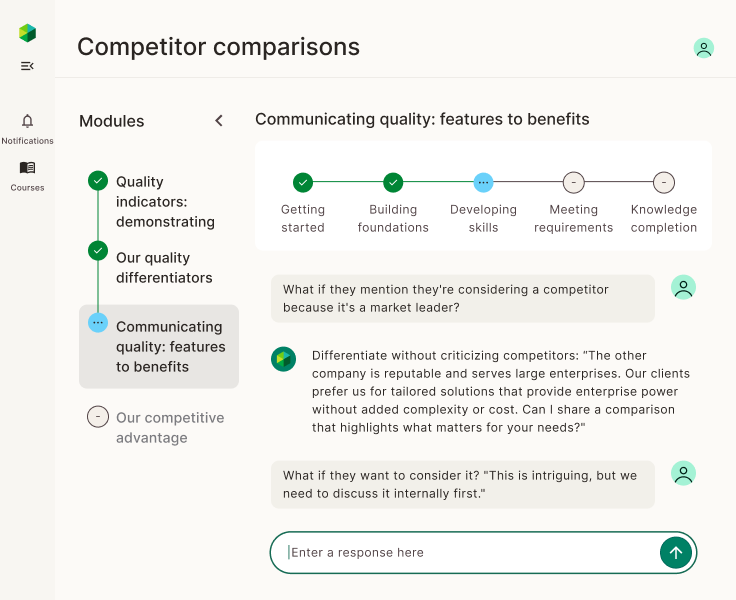Open Courses book icon
This screenshot has width=736, height=600.
point(27,168)
